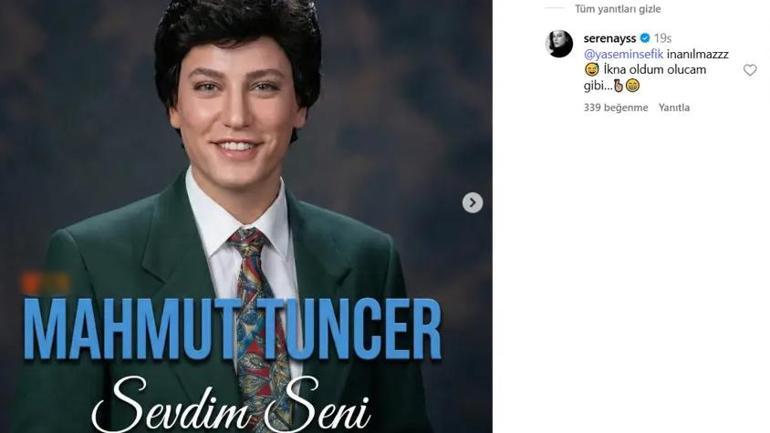Click the laughing emoji before "İkna"
The height and width of the screenshot is (433, 770).
pos(590,70)
